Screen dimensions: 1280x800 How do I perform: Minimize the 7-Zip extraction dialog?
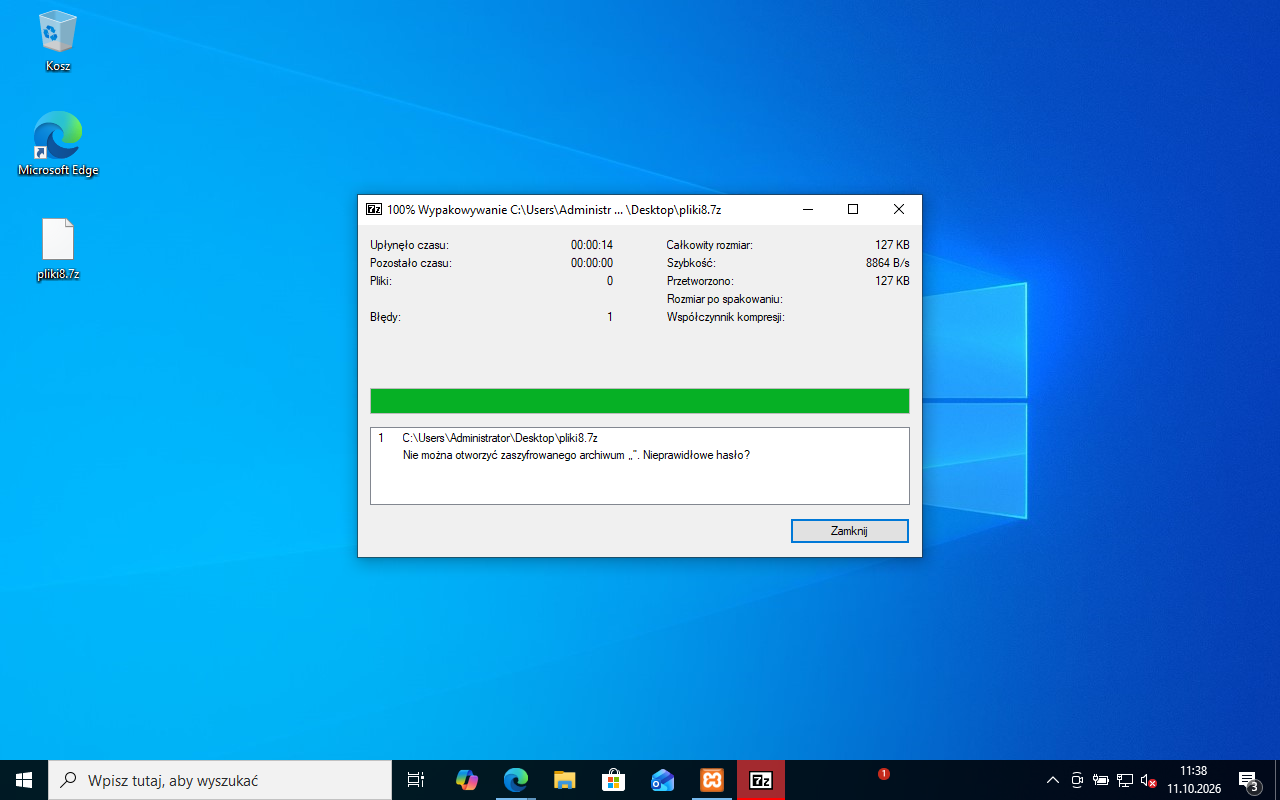[x=807, y=210]
